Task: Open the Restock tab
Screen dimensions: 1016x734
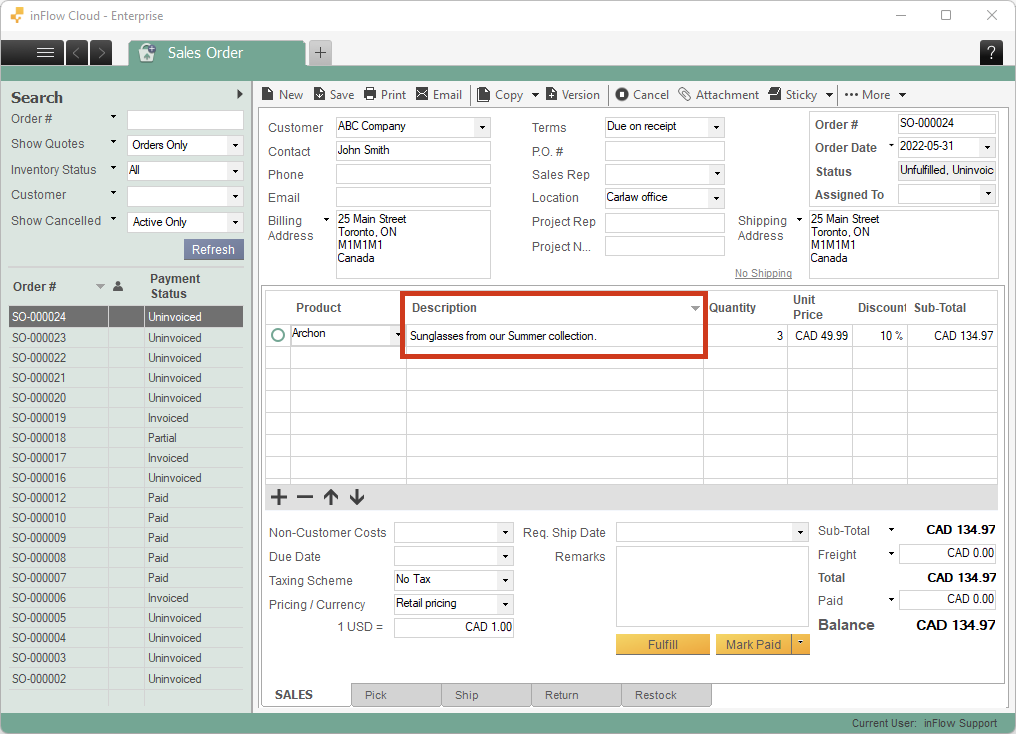Action: [x=656, y=695]
